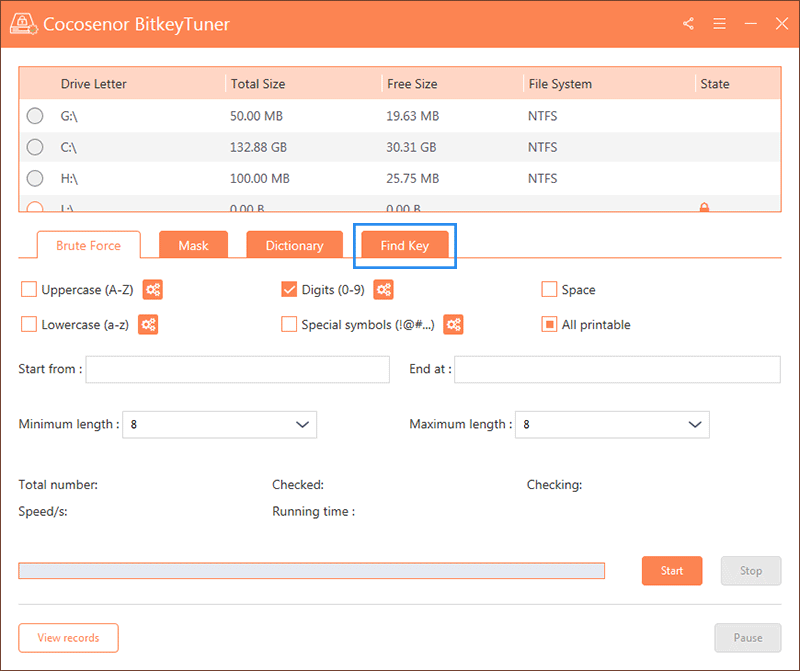This screenshot has width=800, height=671.
Task: Click the Checked label
Action: [298, 485]
